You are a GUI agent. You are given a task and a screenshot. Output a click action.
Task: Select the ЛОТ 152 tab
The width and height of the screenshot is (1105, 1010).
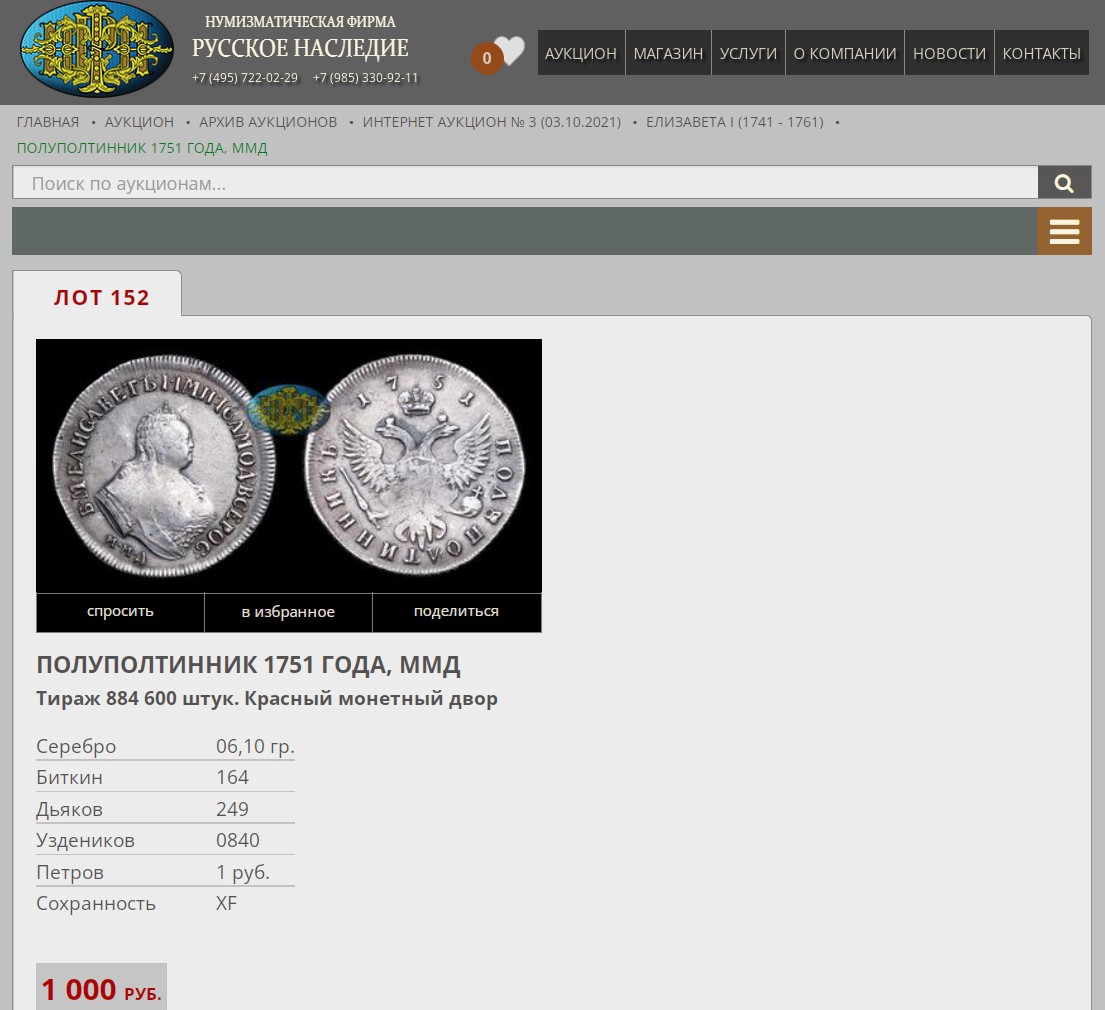click(x=101, y=297)
